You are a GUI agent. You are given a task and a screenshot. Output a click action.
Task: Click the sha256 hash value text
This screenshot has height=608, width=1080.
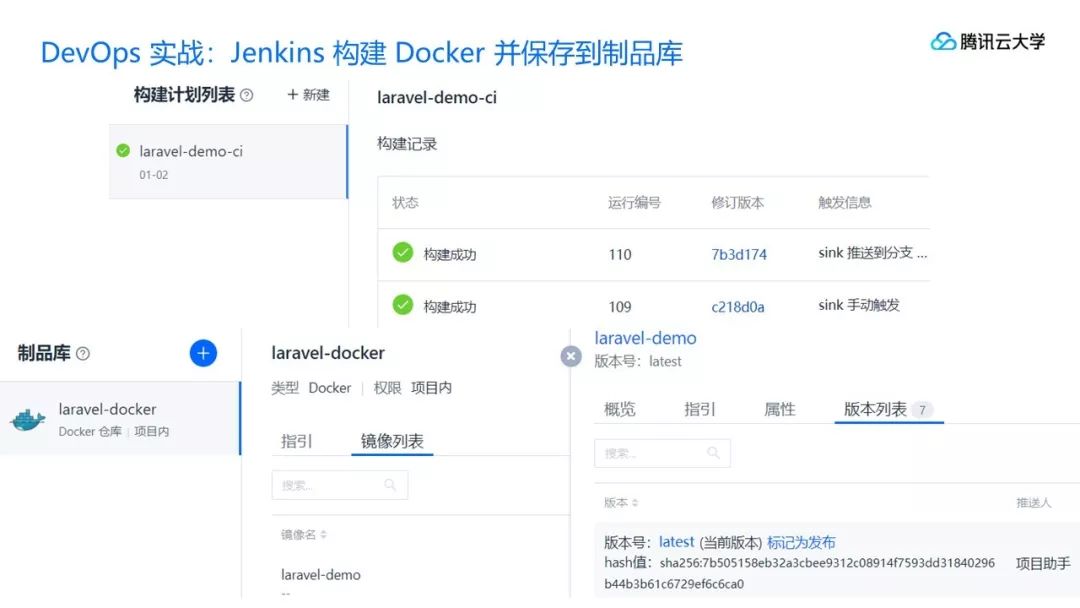[x=800, y=573]
